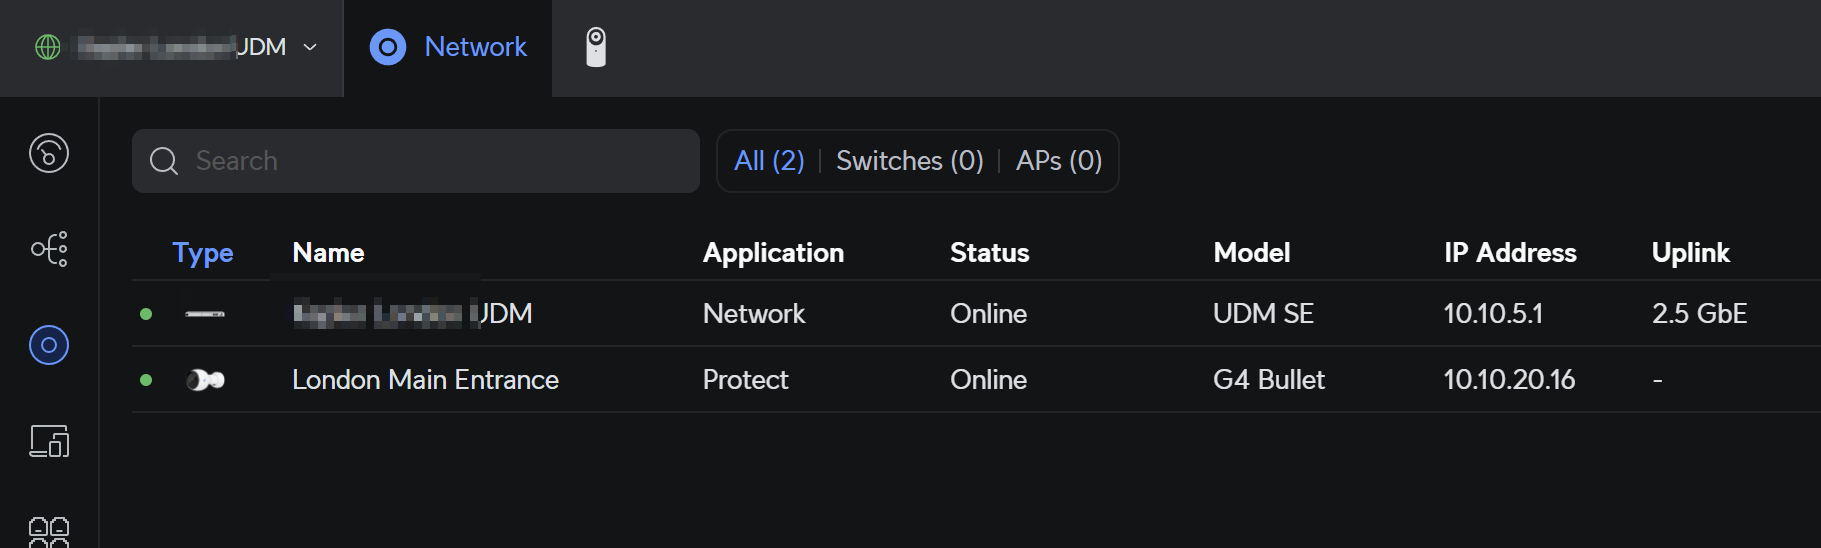Sort the table by Name column

coord(328,253)
